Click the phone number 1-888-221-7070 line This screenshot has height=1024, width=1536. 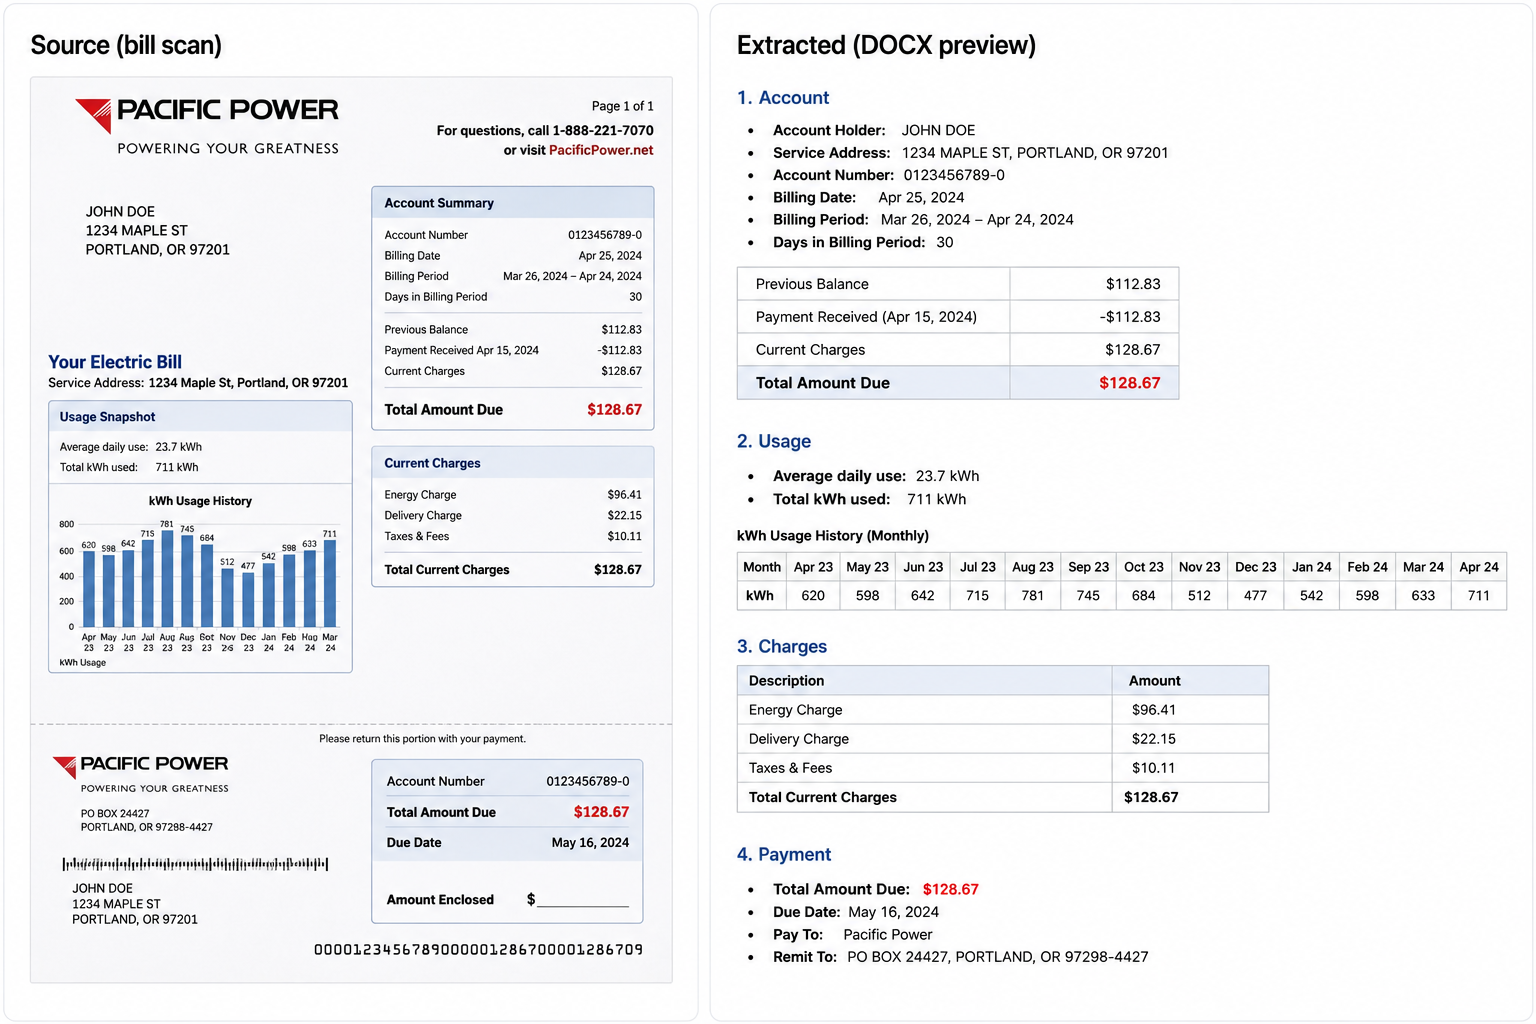pyautogui.click(x=545, y=130)
